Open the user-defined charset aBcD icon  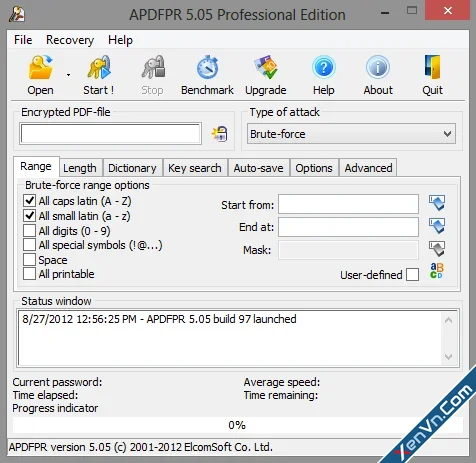point(437,271)
